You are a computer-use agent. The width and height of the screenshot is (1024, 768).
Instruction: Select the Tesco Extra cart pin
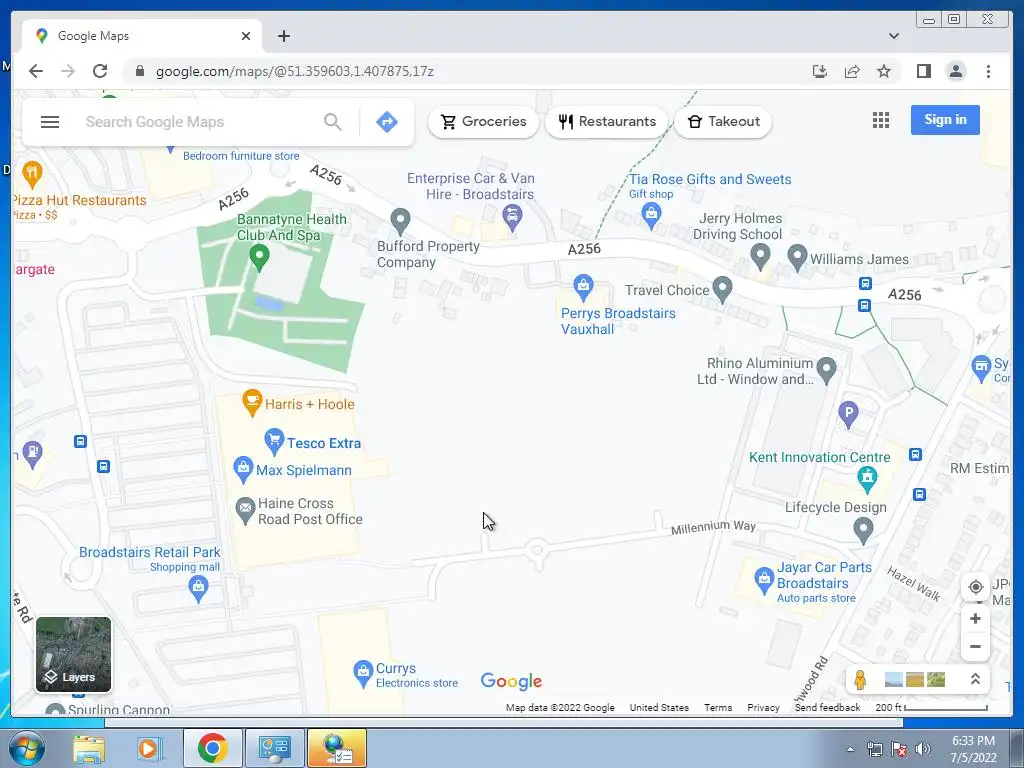(274, 442)
